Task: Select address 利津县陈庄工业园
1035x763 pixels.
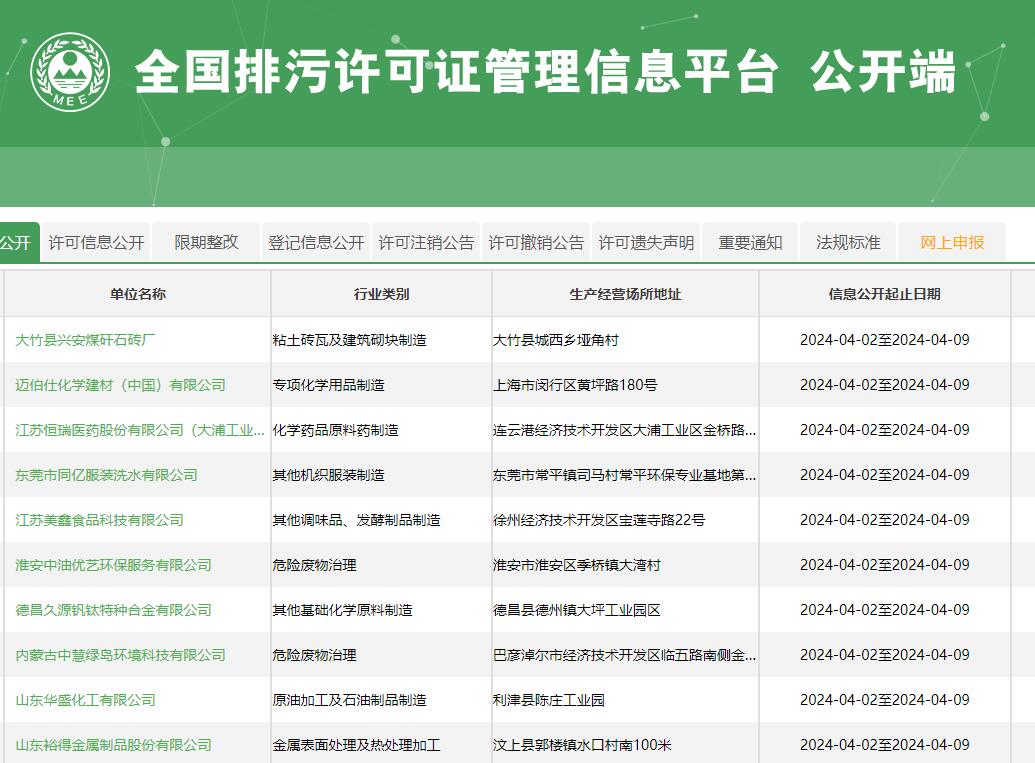Action: click(x=549, y=700)
